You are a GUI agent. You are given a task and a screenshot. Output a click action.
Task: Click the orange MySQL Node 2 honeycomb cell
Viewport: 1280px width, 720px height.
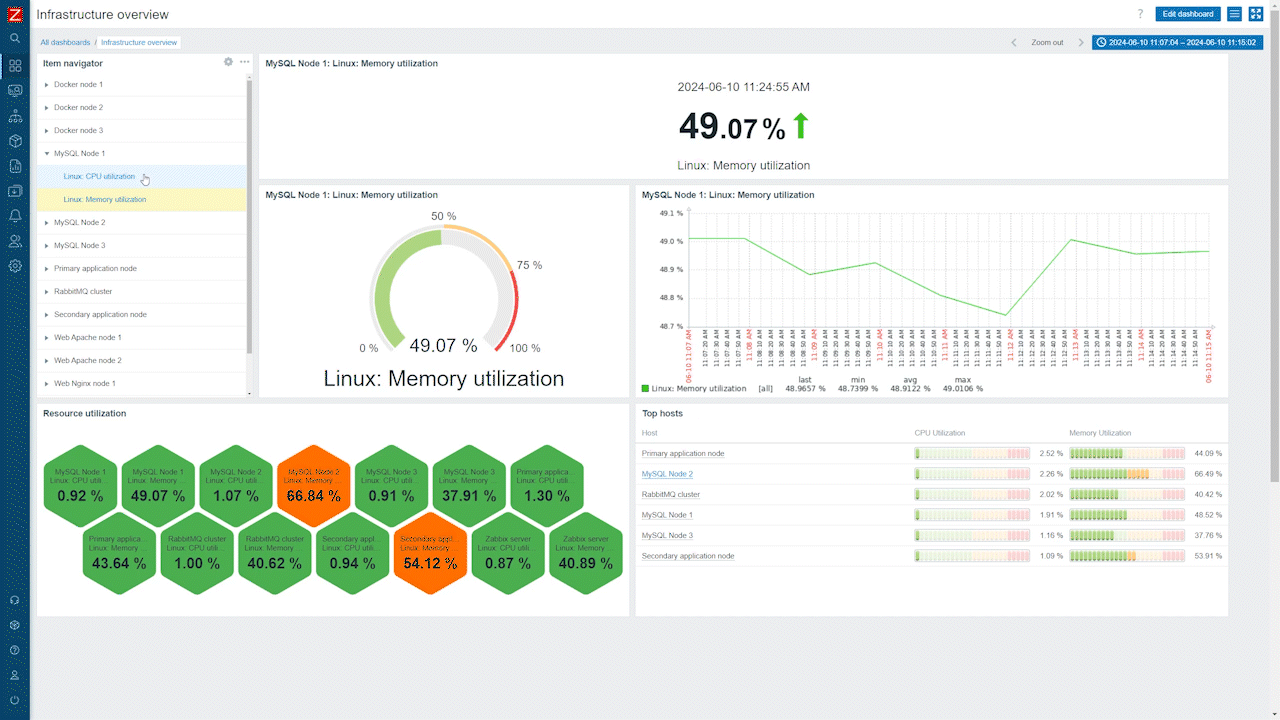coord(314,485)
